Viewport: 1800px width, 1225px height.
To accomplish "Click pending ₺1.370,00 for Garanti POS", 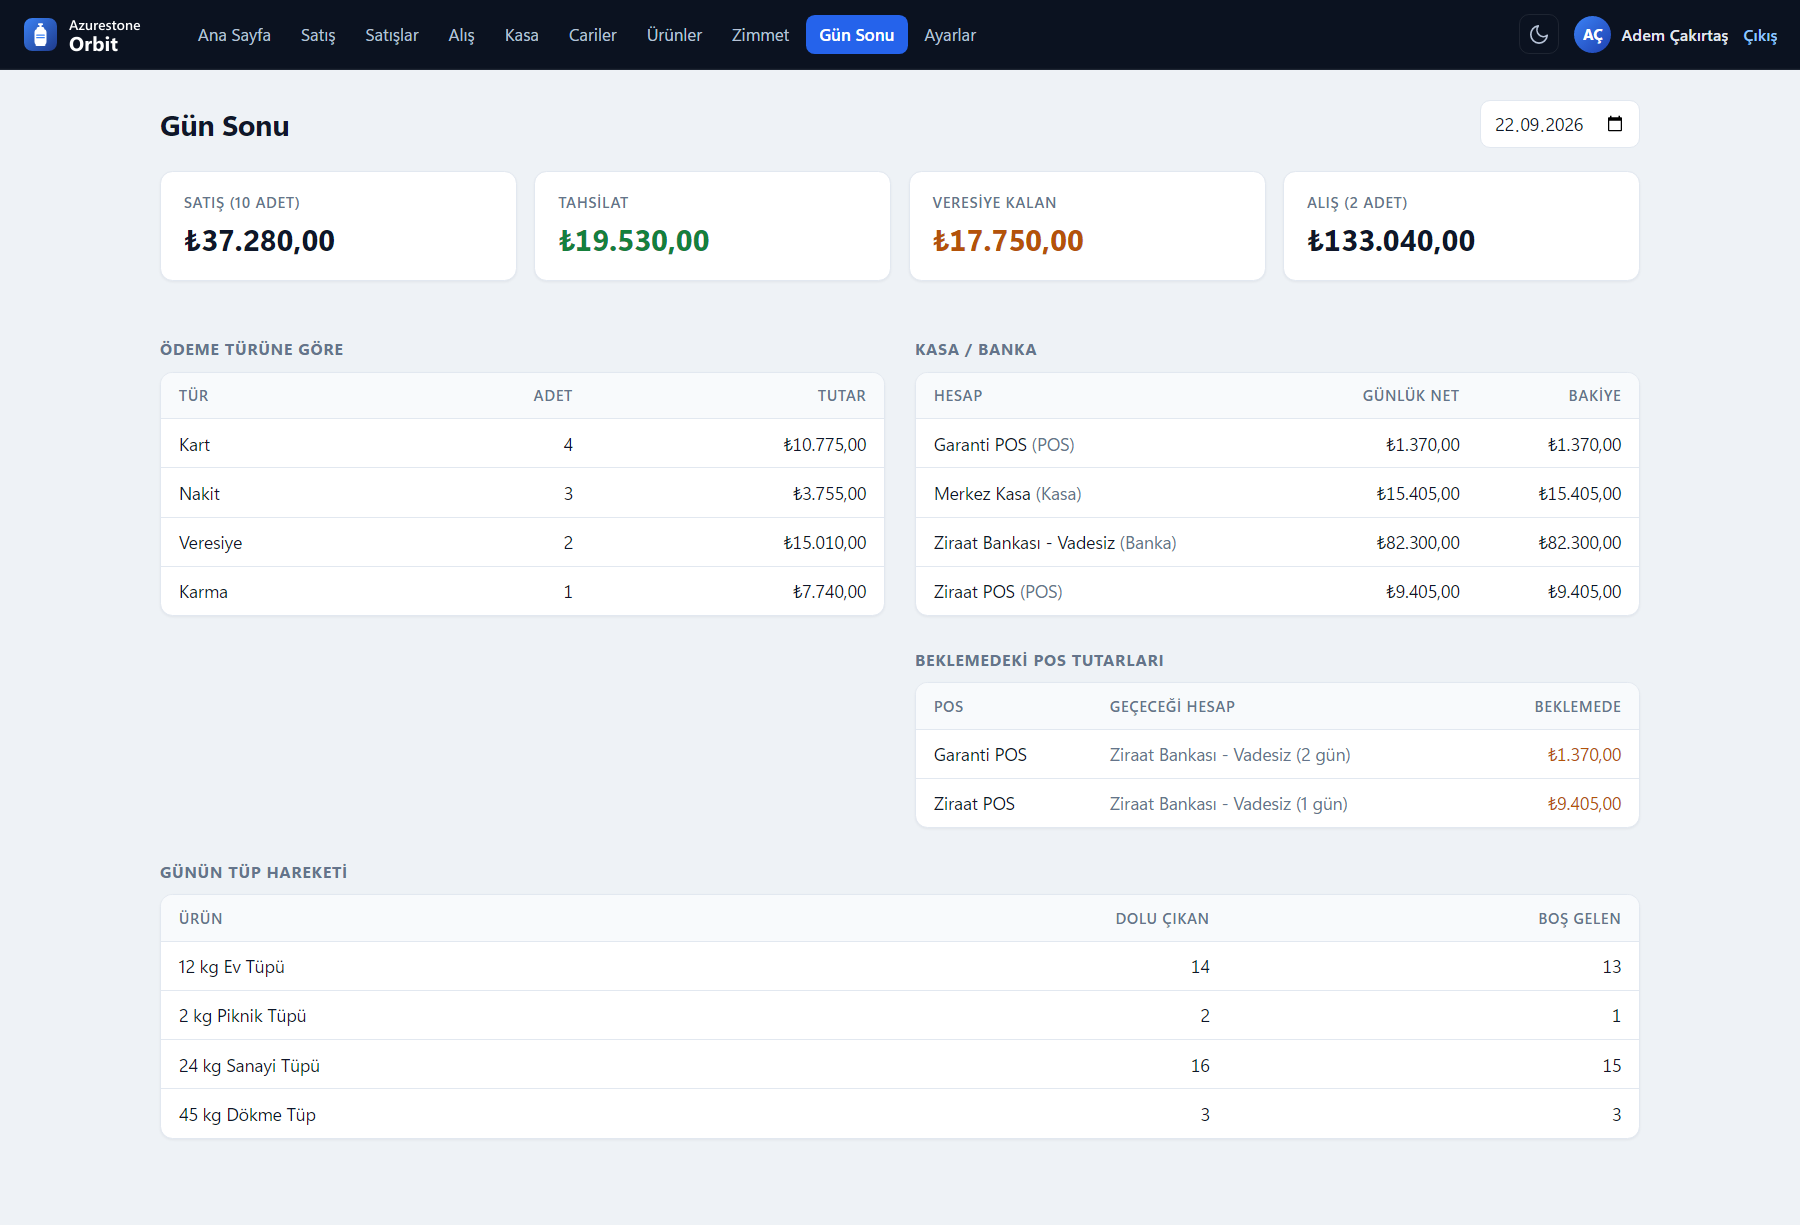I will 1584,754.
